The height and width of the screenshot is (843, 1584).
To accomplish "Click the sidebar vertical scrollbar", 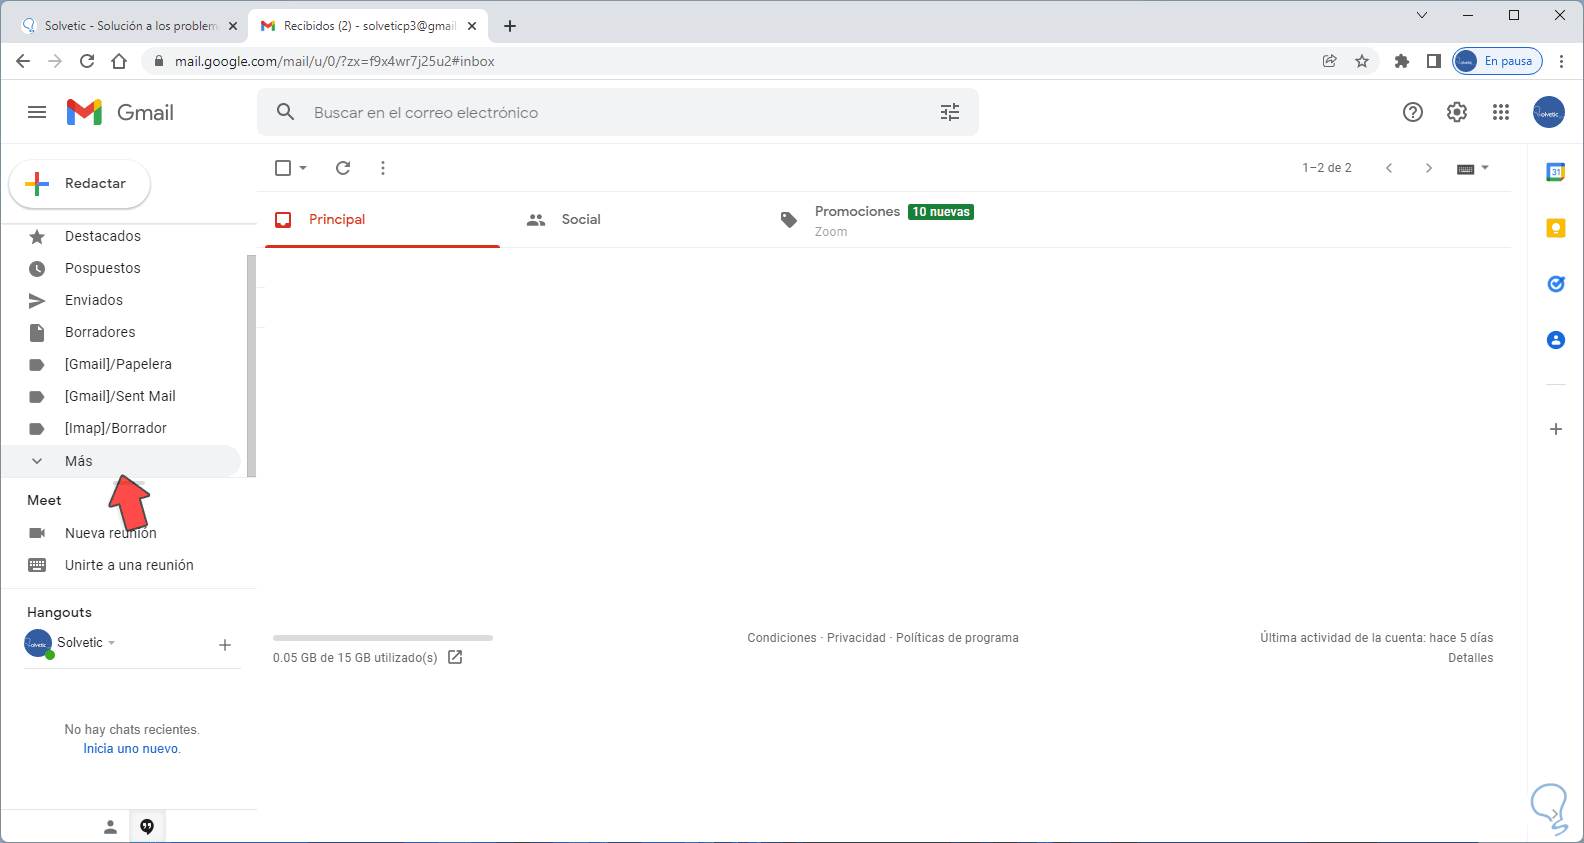I will pos(252,366).
